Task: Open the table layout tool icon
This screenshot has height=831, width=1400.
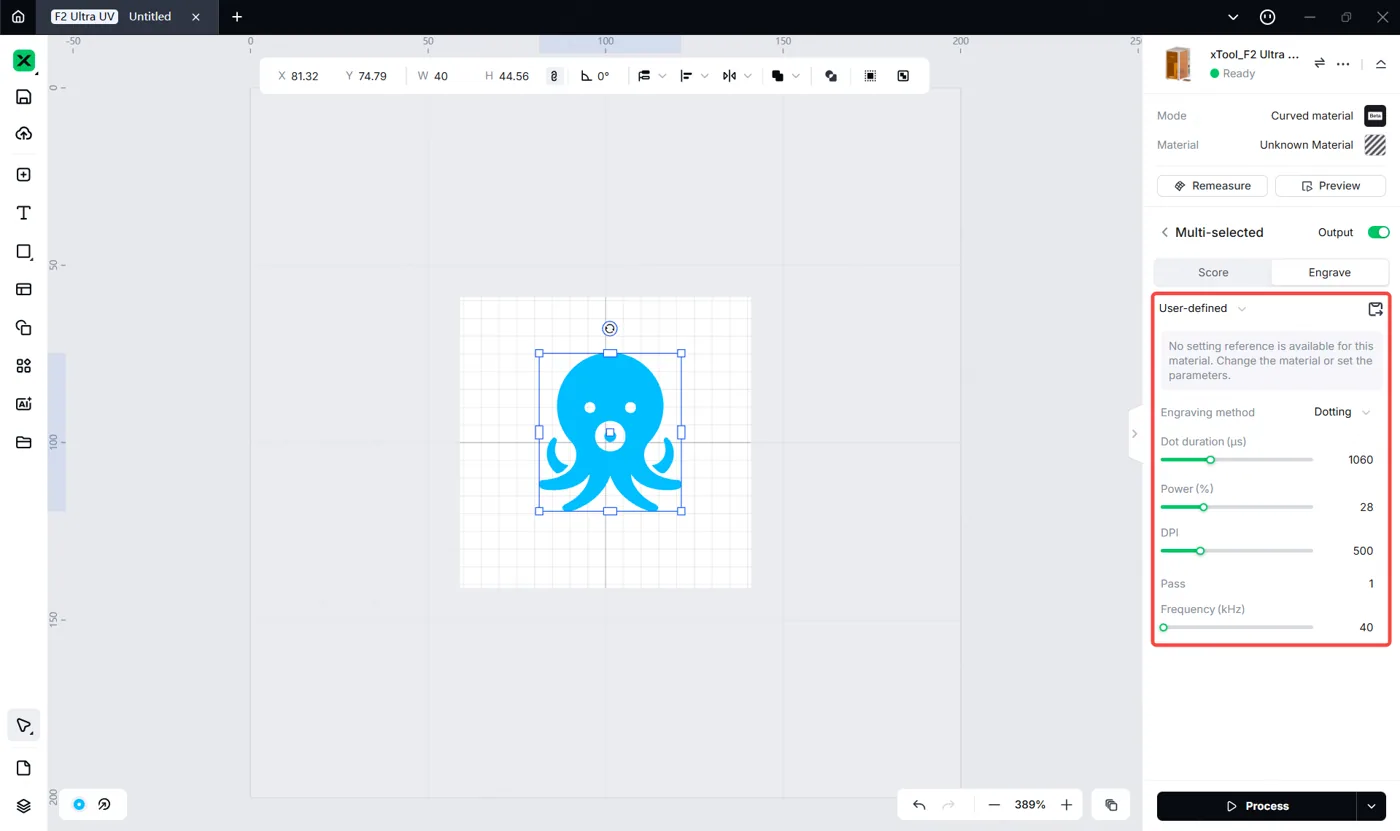Action: pos(24,290)
